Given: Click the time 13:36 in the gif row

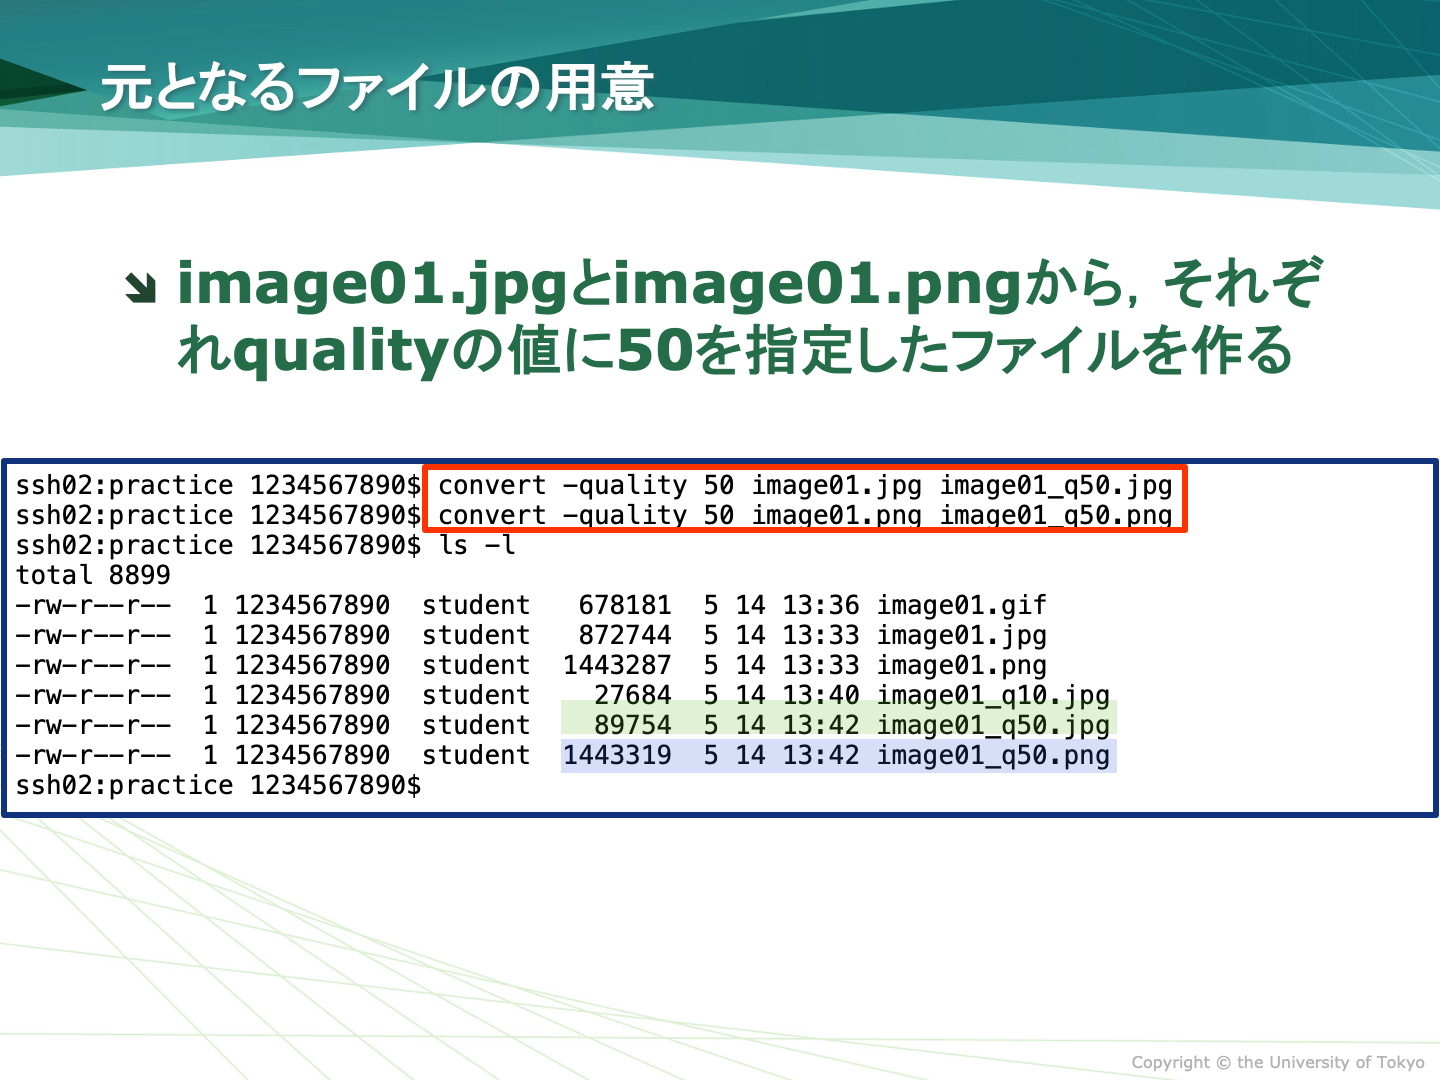Looking at the screenshot, I should click(x=820, y=605).
